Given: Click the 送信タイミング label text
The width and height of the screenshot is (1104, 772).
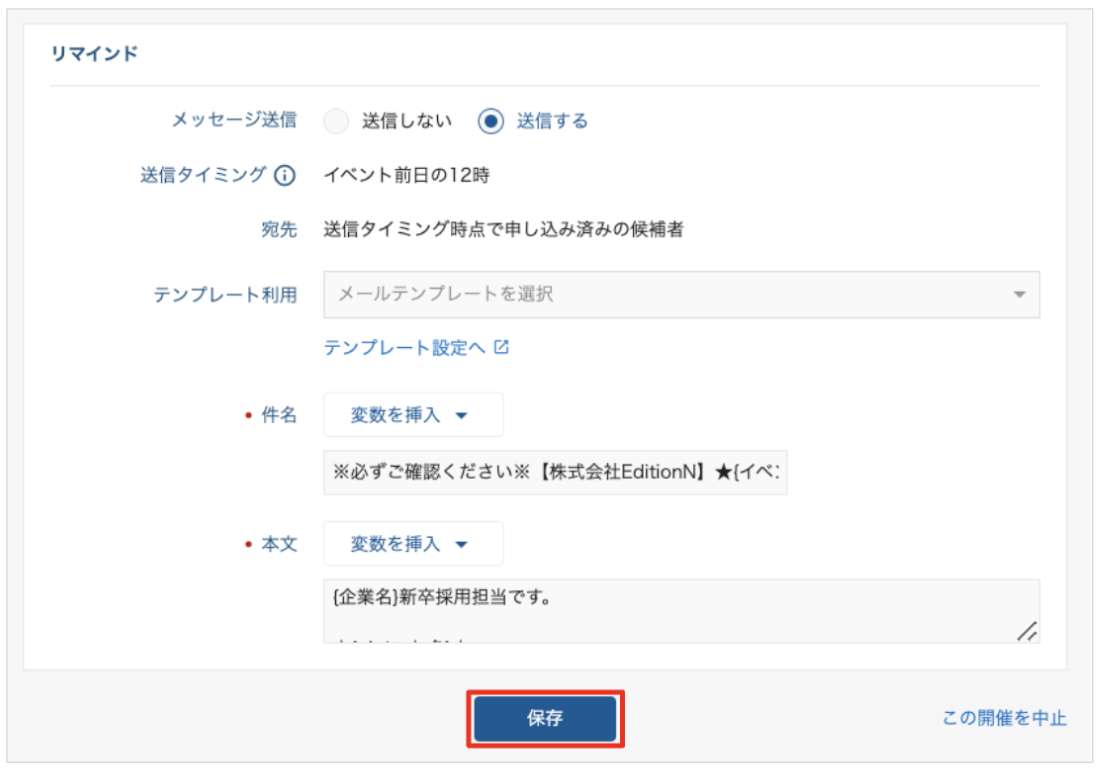Looking at the screenshot, I should [203, 175].
